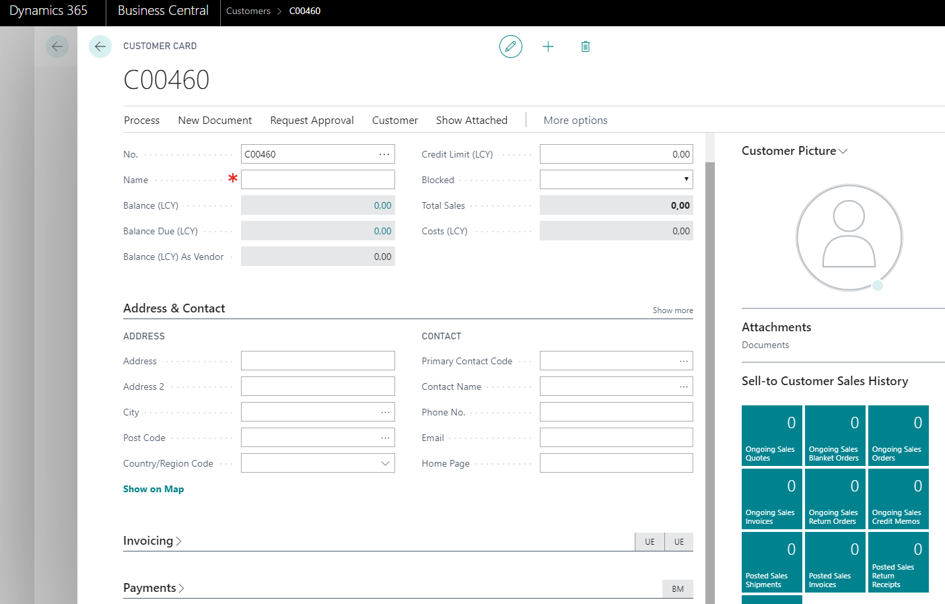Click the pencil edit icon
Screen dimensions: 945x604
(x=510, y=46)
